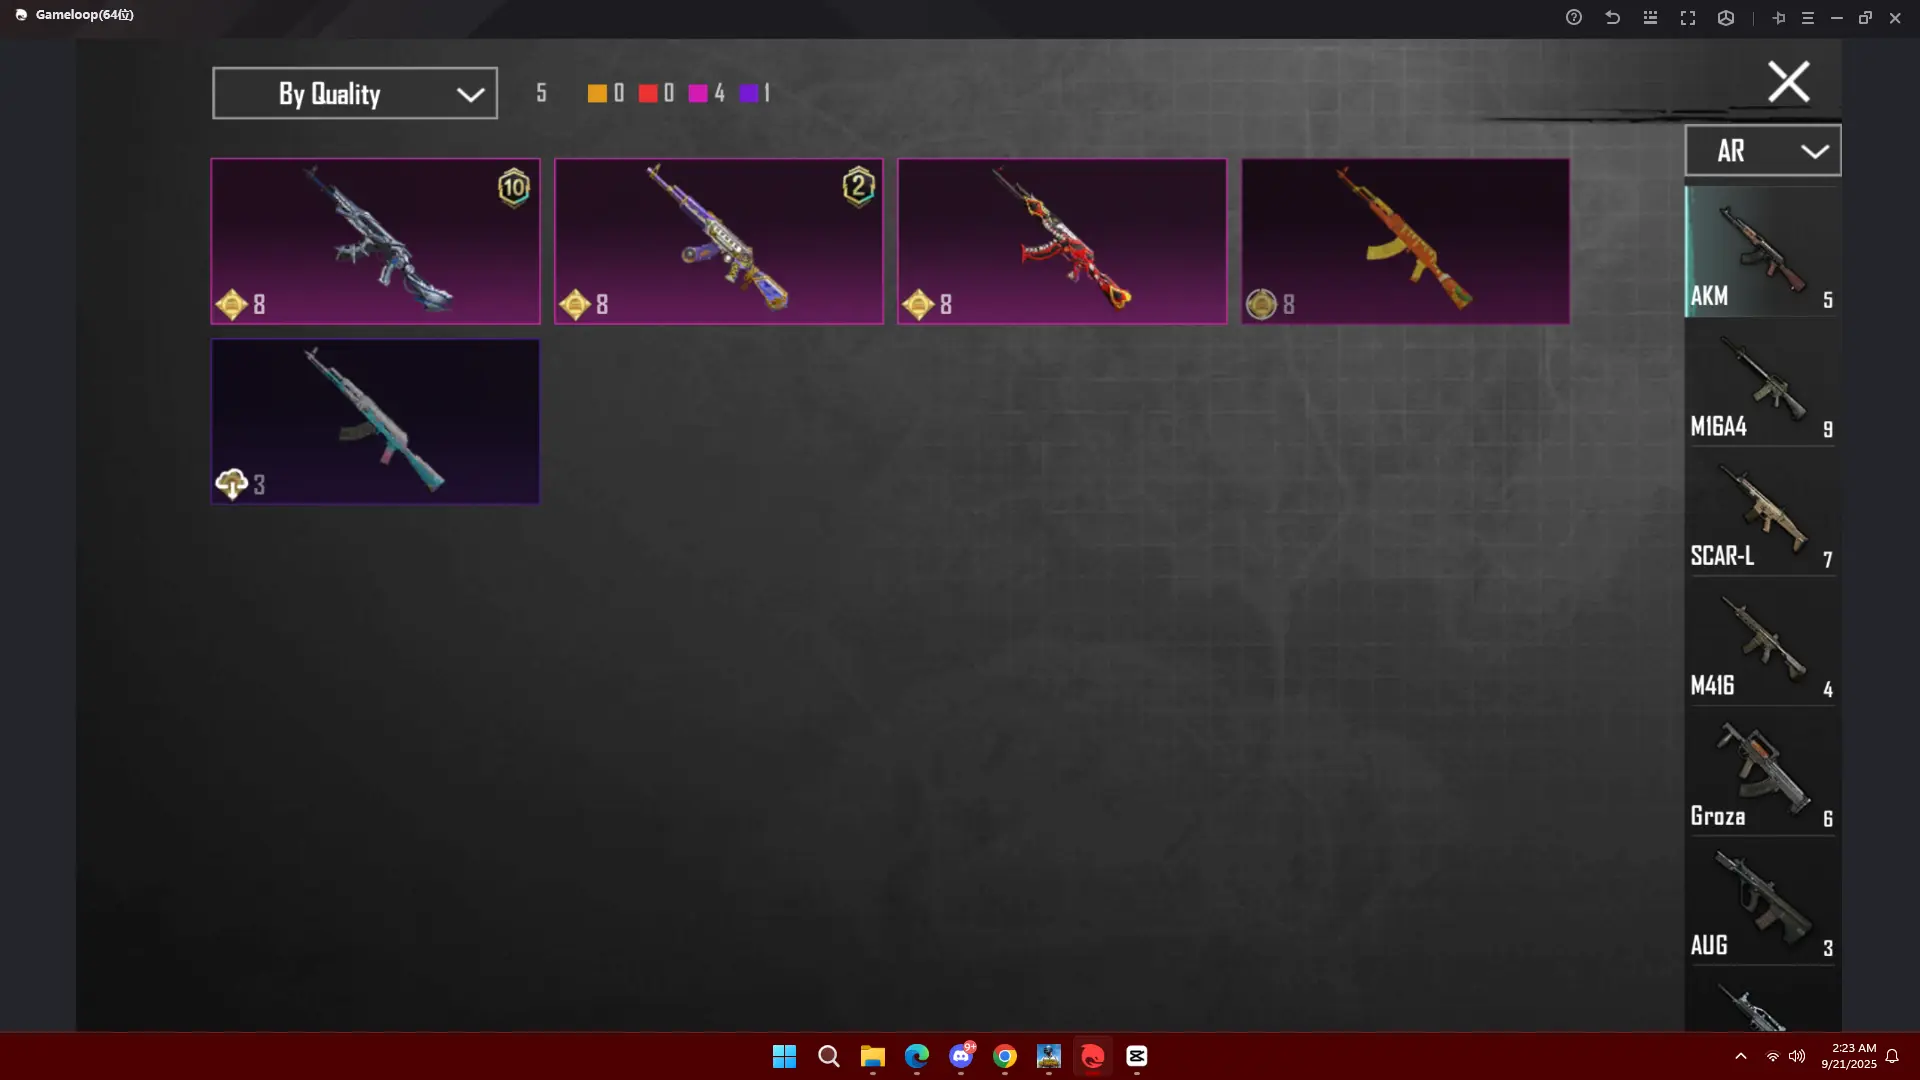The width and height of the screenshot is (1920, 1080).
Task: Open the Gameloop hamburger menu
Action: (x=1808, y=18)
